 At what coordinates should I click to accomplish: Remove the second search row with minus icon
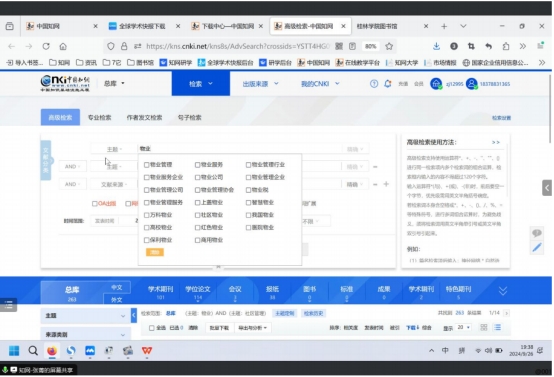375,167
